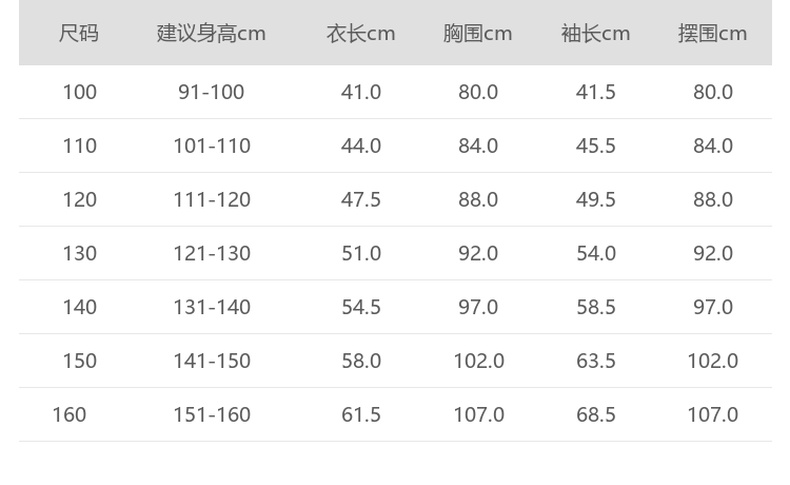Click the 尺码 column header

tap(79, 33)
